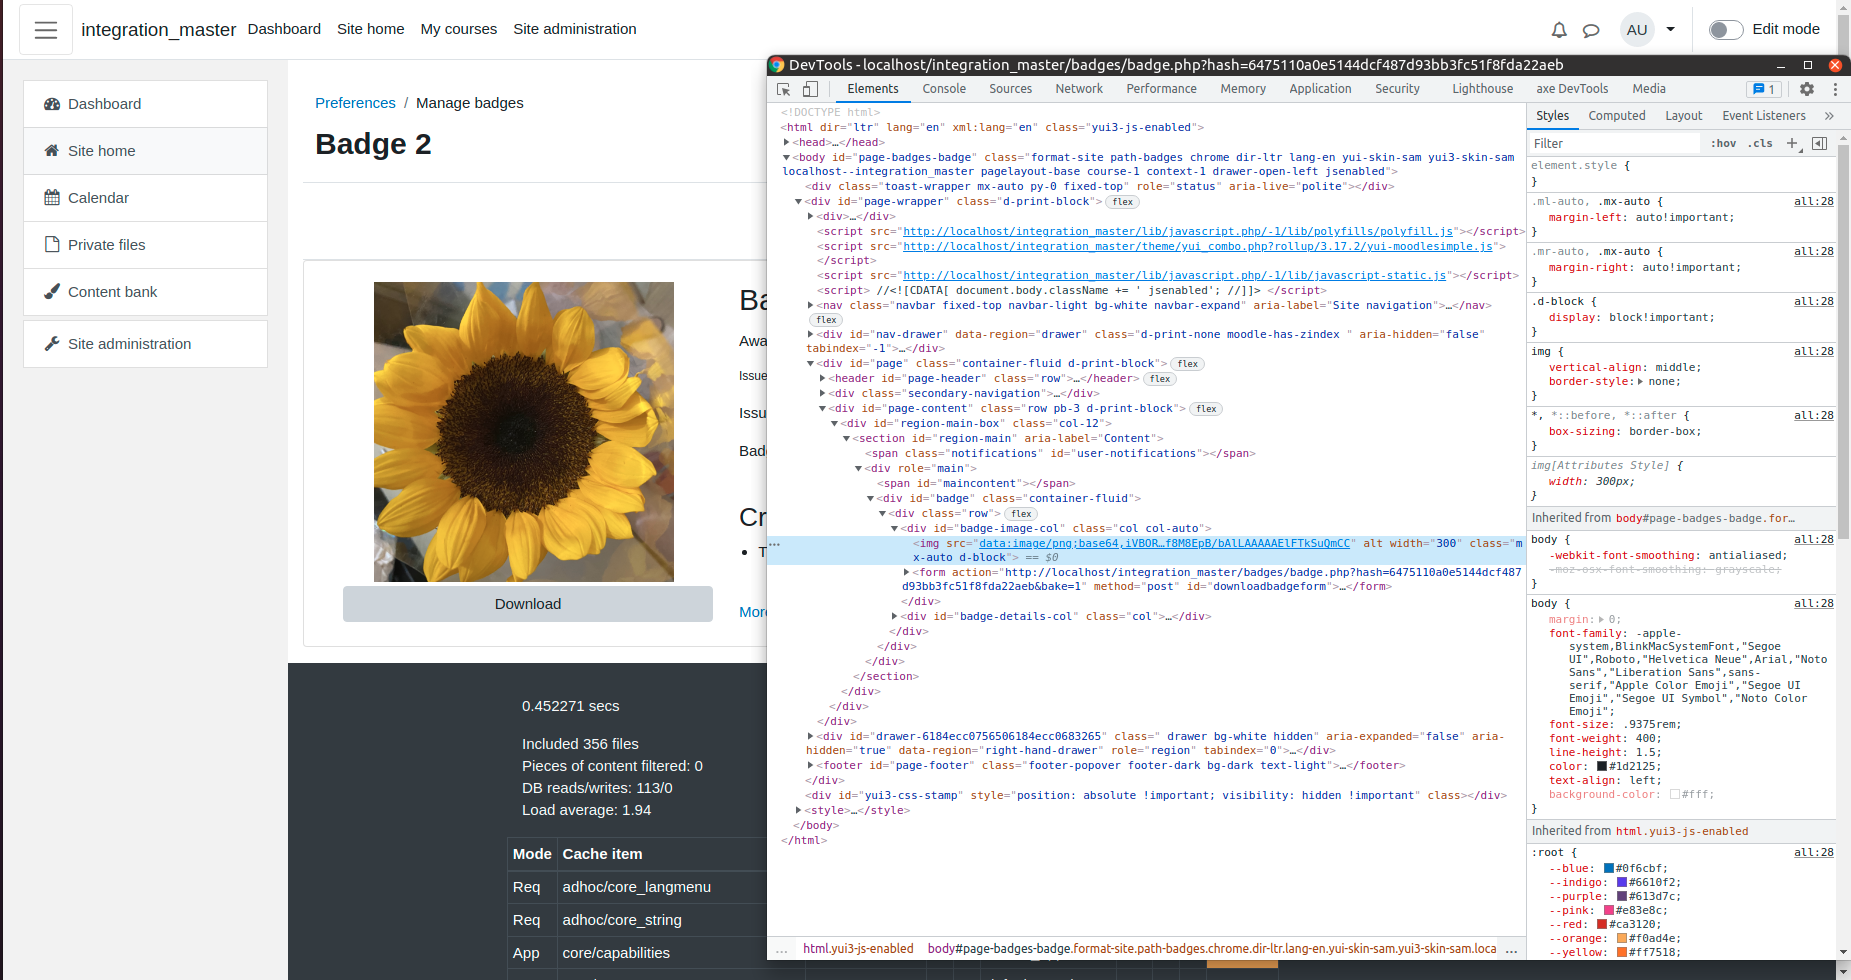Click the sunflower badge image

pyautogui.click(x=524, y=432)
